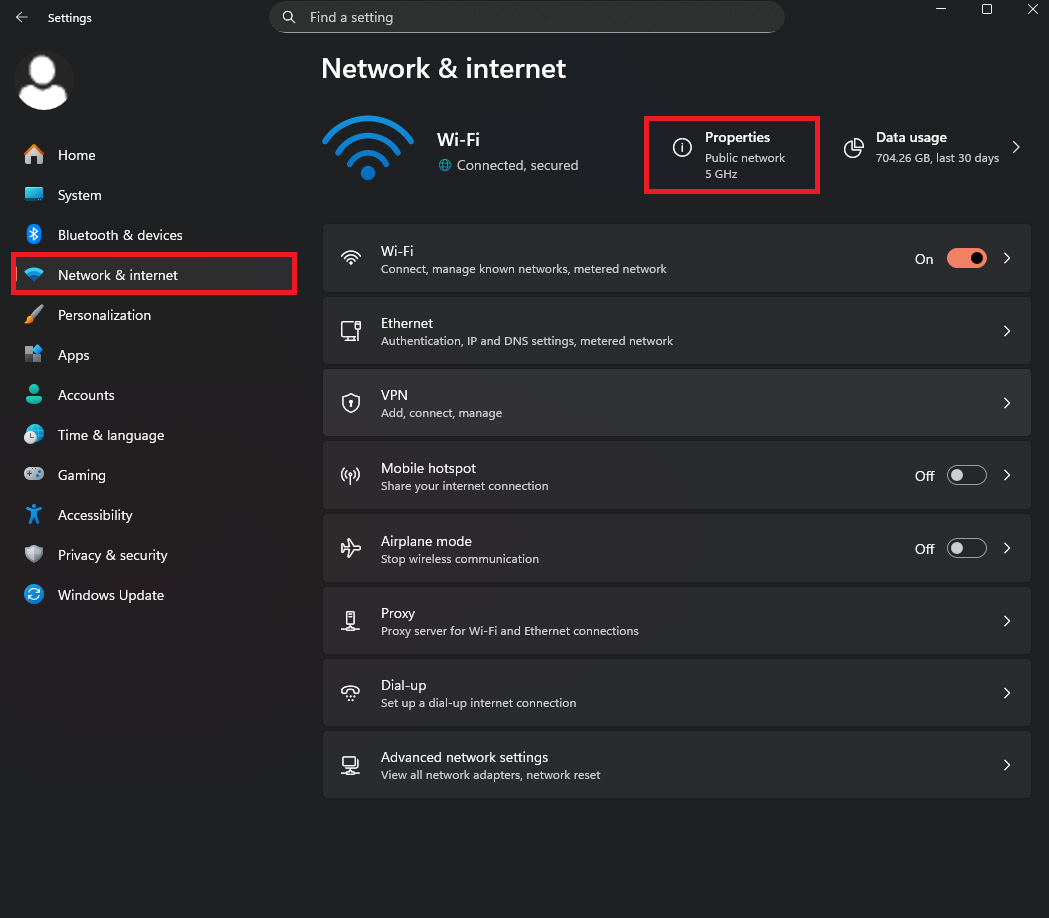Image resolution: width=1049 pixels, height=918 pixels.
Task: Click the Airplane mode plane icon
Action: [x=351, y=548]
